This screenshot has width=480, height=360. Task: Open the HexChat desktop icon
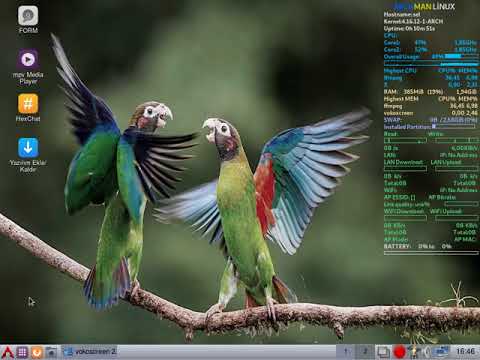28,108
